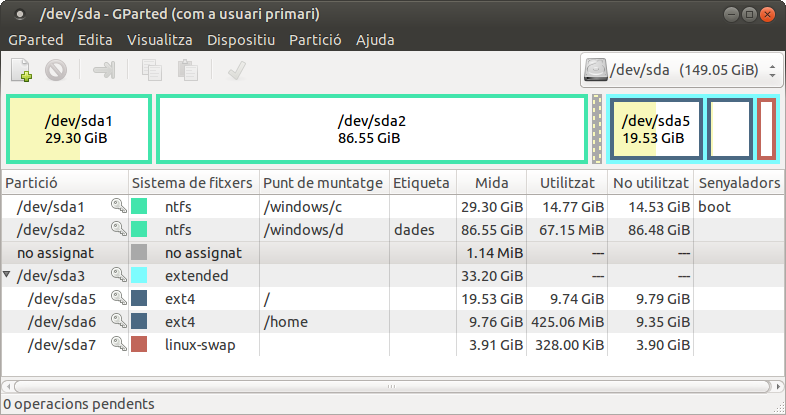Open the Dispositiu menu
This screenshot has height=415, width=786.
click(x=241, y=40)
